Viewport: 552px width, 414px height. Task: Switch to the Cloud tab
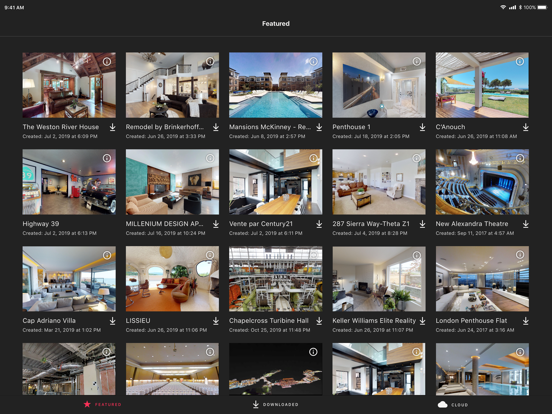tap(453, 404)
